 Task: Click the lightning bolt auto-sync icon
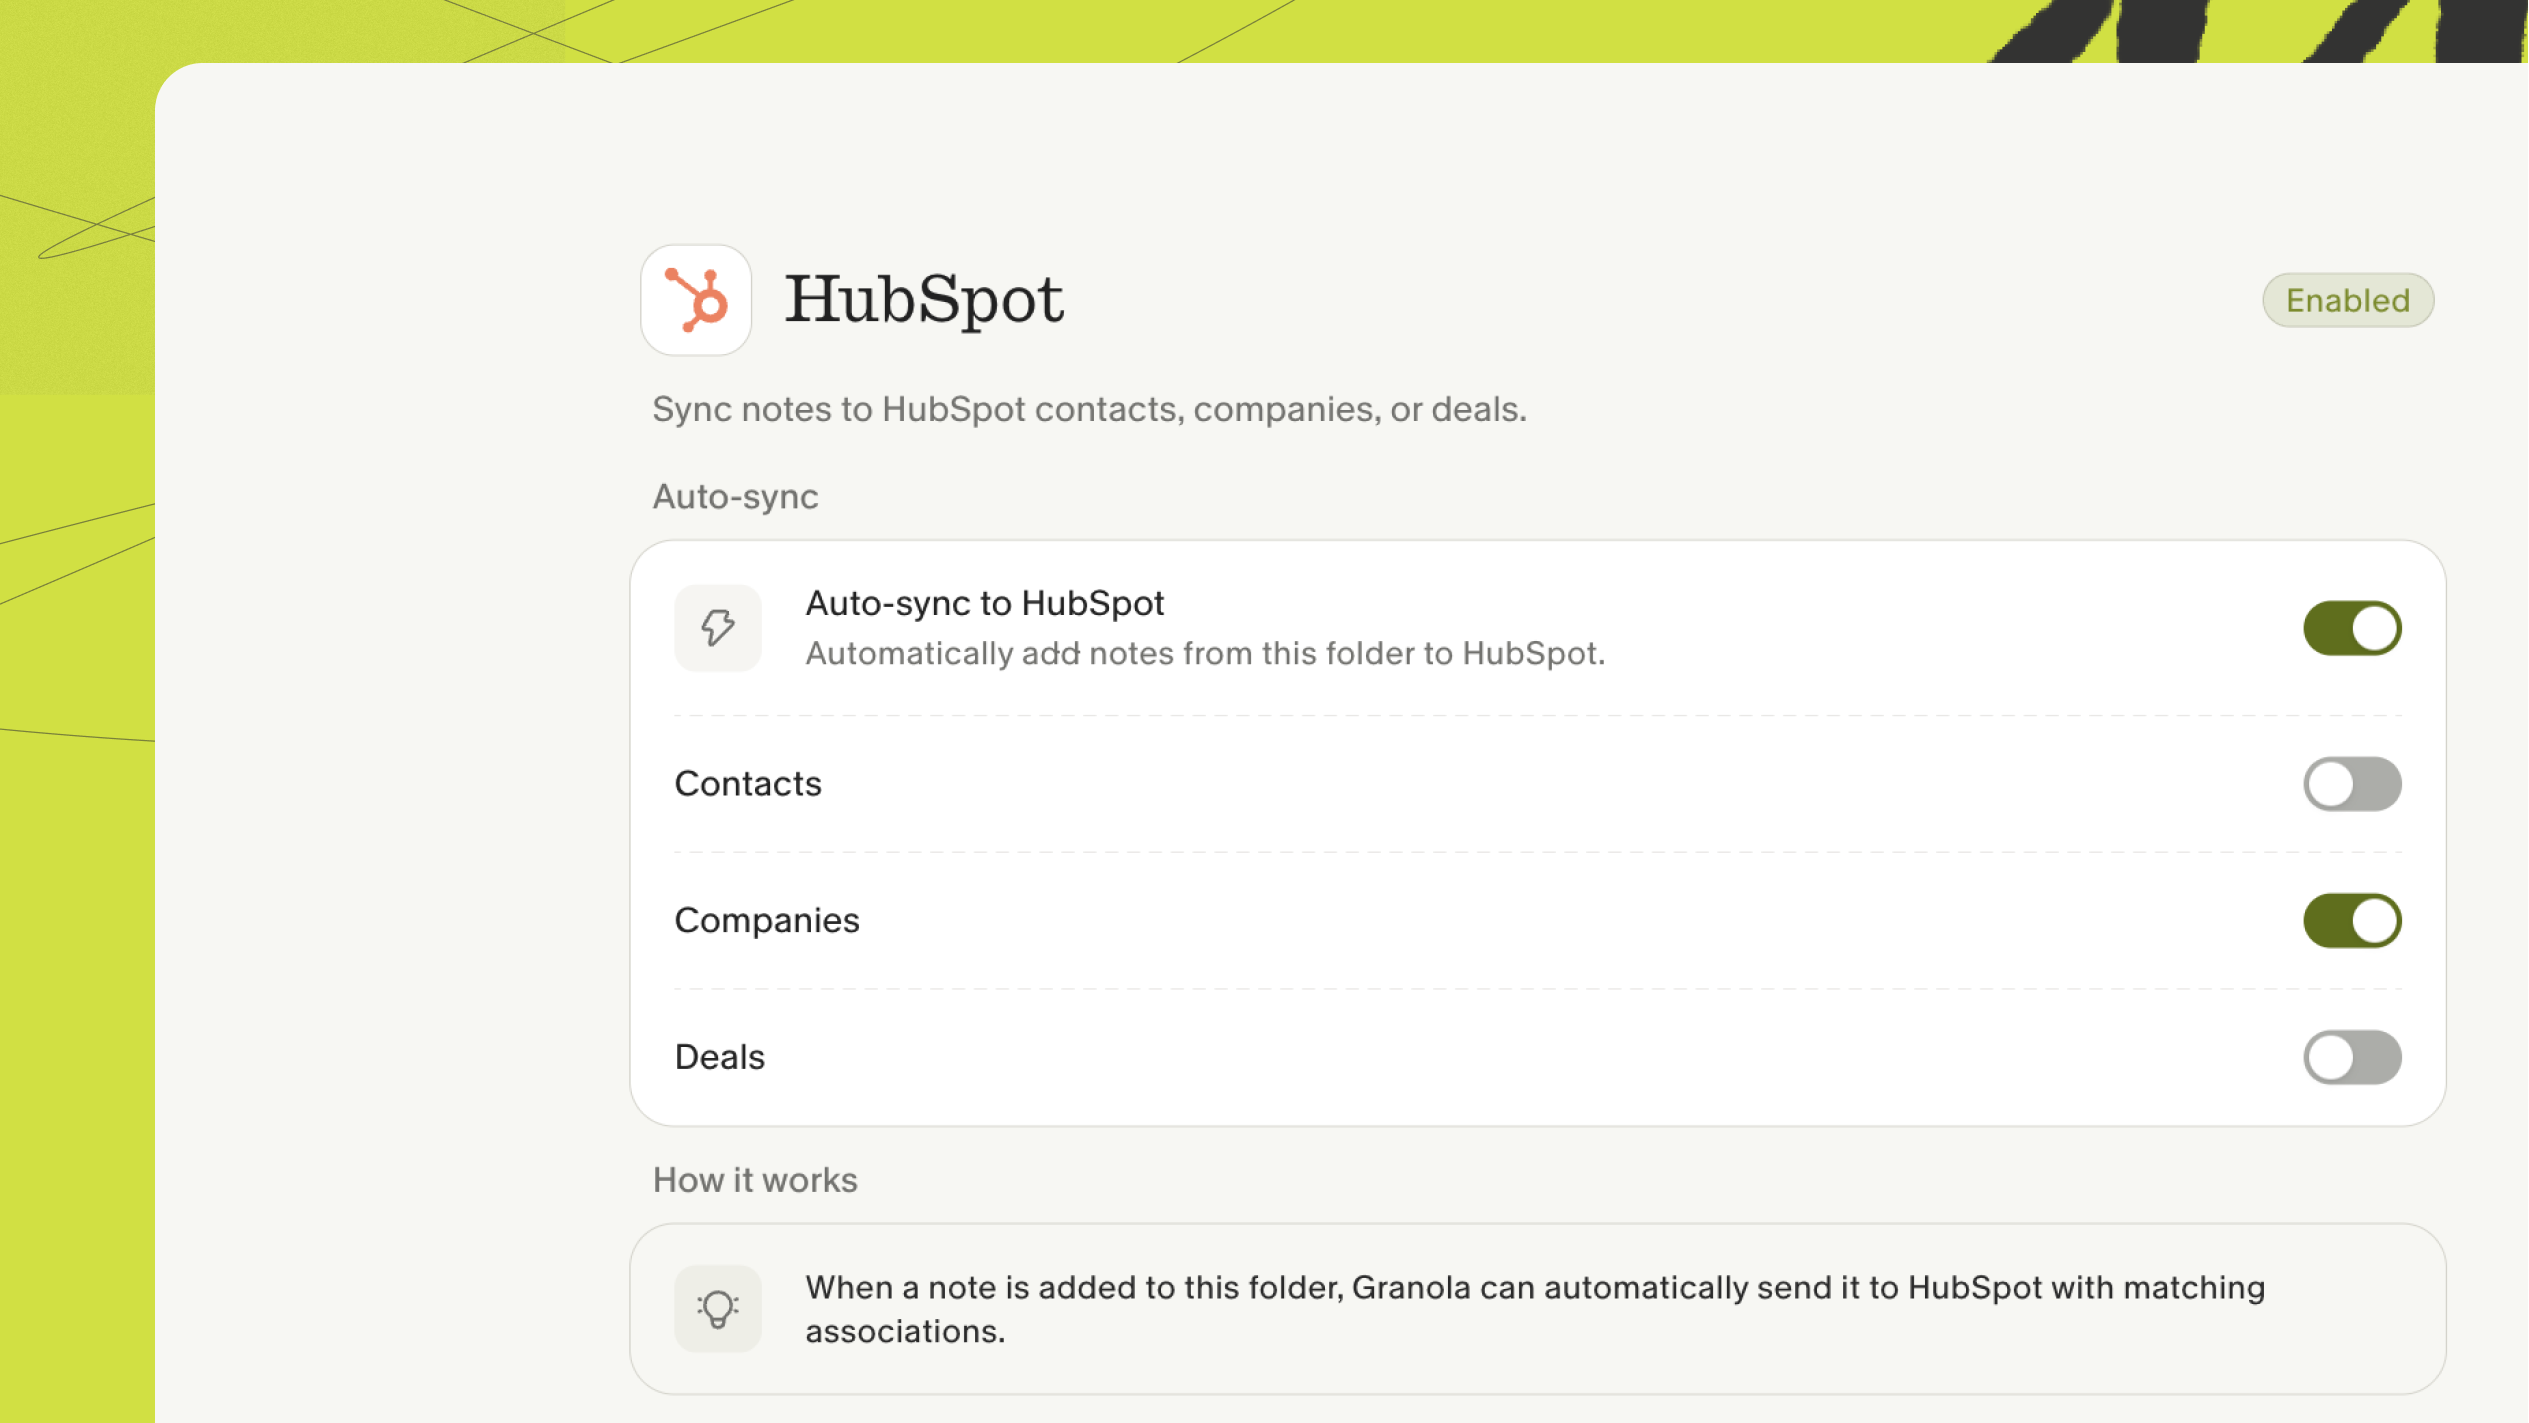[x=718, y=628]
